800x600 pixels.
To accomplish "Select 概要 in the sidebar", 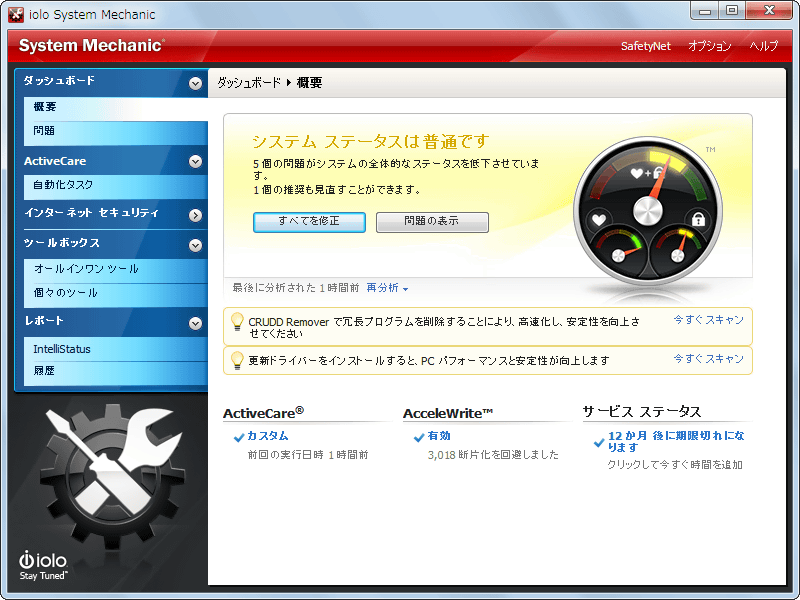I will (x=115, y=107).
